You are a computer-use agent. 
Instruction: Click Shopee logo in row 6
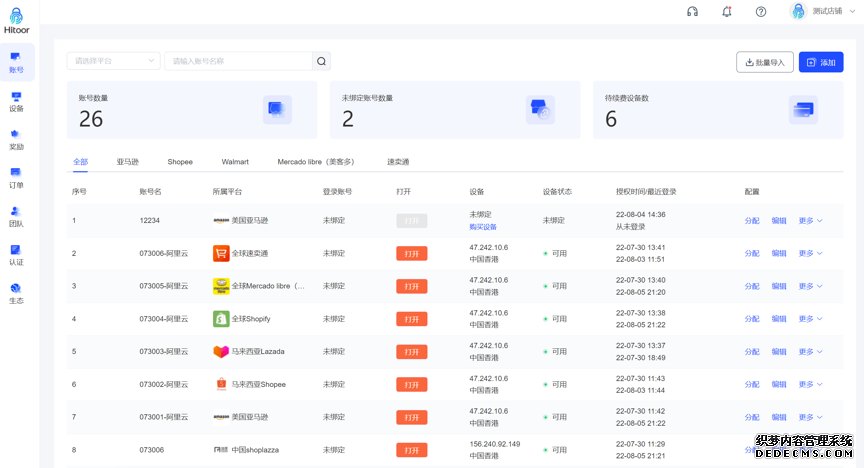pyautogui.click(x=221, y=384)
